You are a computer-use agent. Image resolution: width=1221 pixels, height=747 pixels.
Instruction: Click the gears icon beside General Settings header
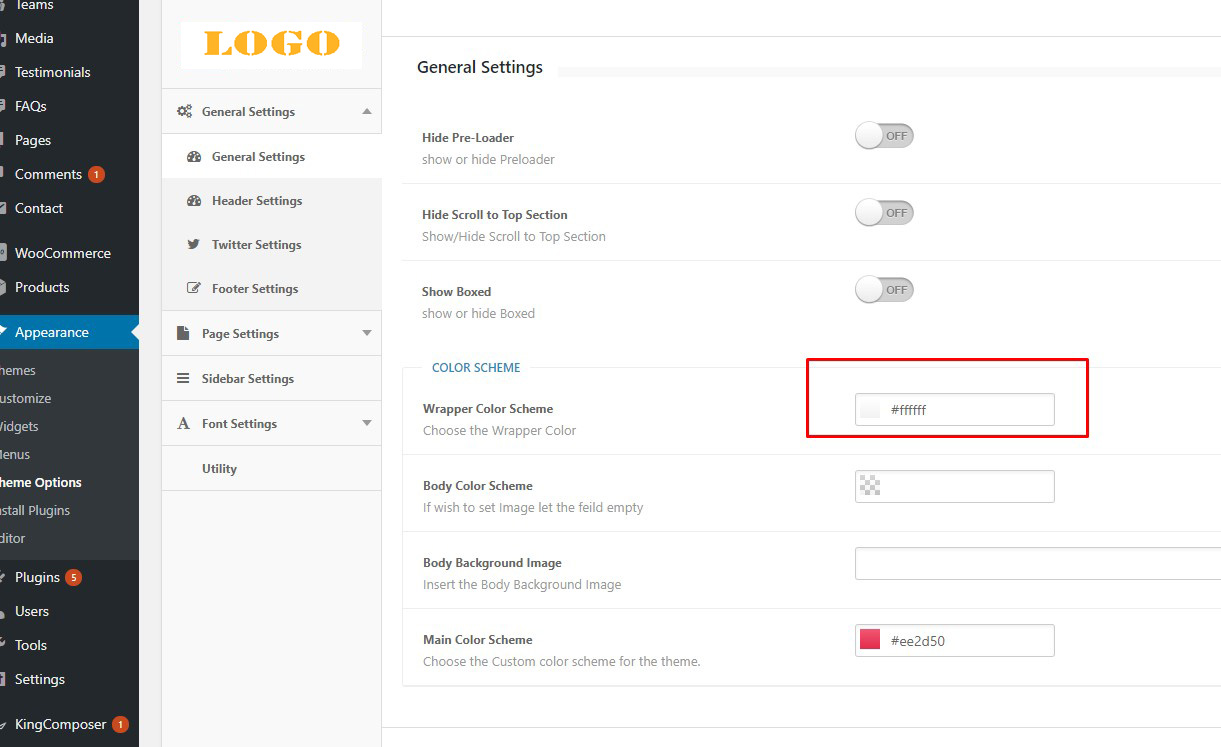pos(184,112)
